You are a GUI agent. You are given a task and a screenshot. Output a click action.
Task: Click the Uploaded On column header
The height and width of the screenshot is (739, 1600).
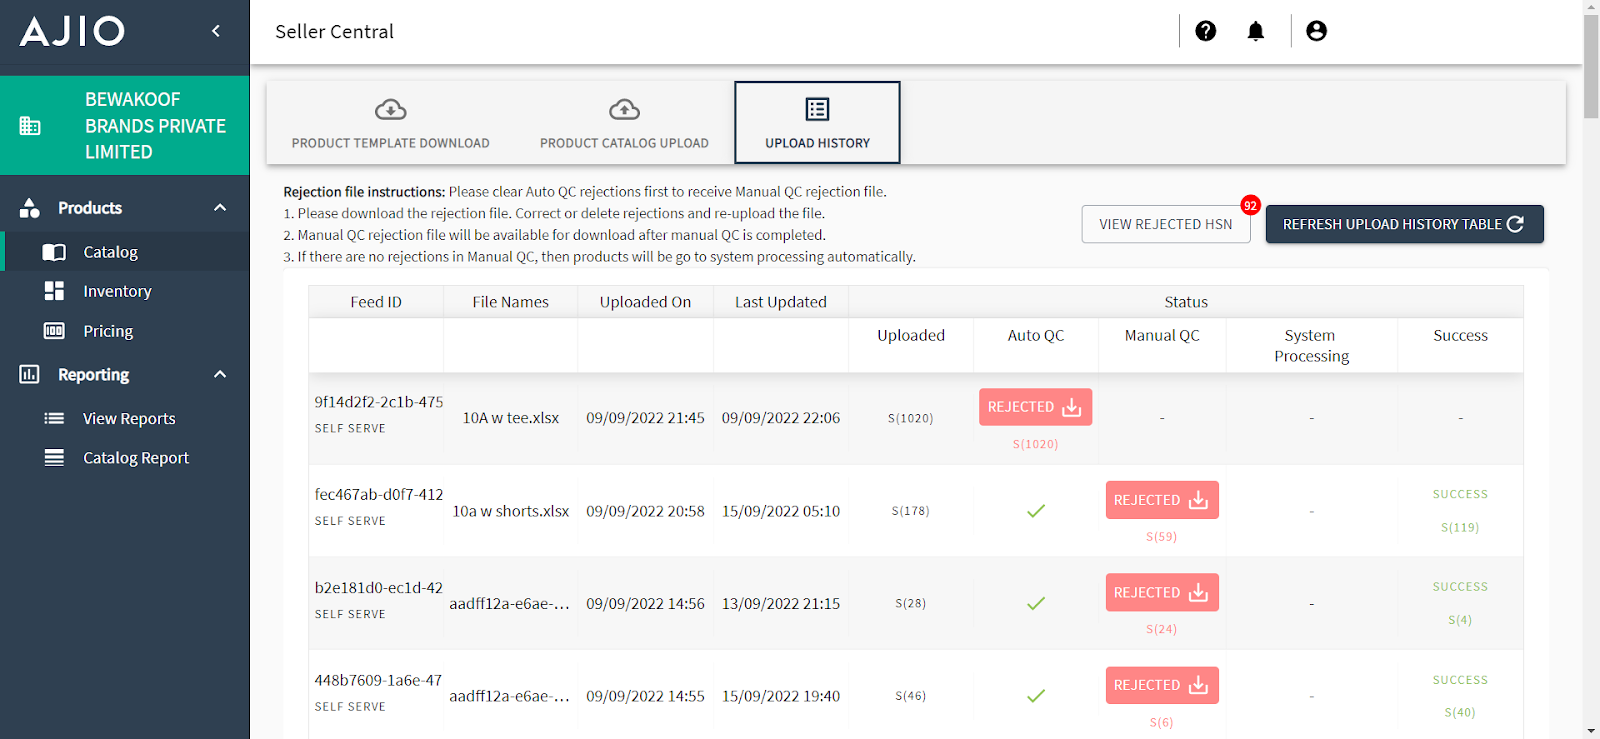click(x=646, y=302)
